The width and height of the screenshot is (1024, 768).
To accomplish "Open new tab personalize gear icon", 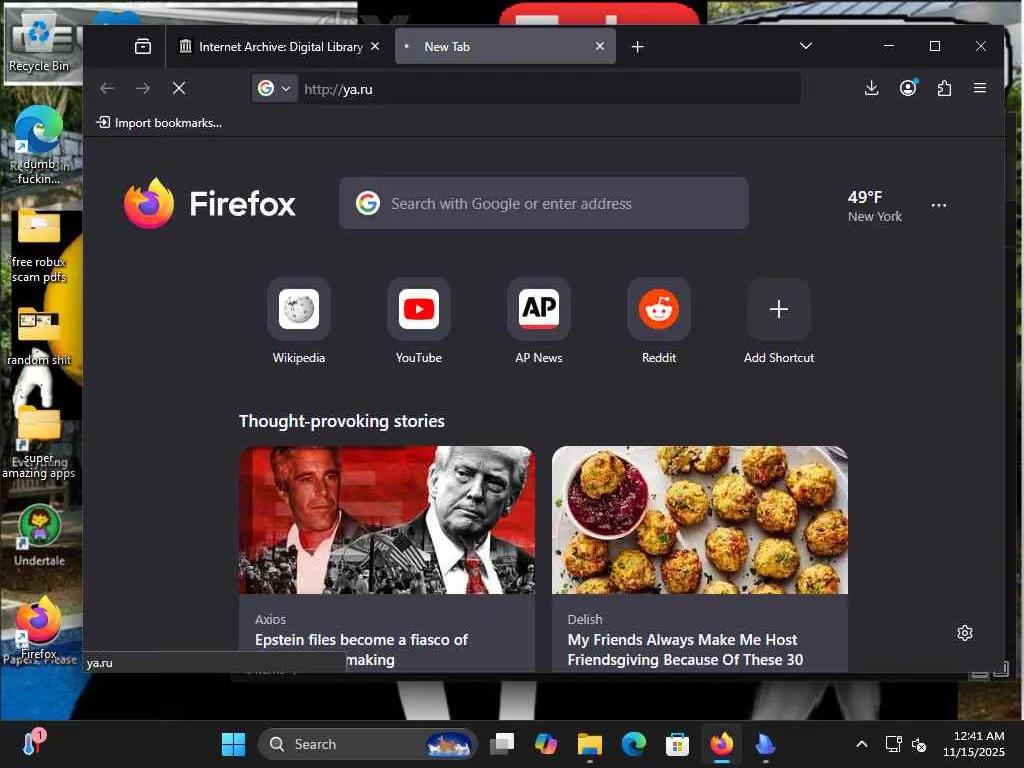I will point(965,633).
